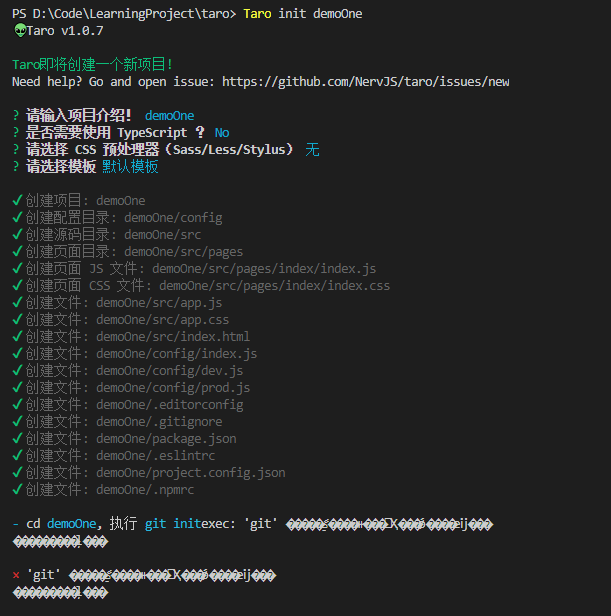The height and width of the screenshot is (616, 611).
Task: Click the path 'demoOne/package.json'
Action: pyautogui.click(x=167, y=439)
